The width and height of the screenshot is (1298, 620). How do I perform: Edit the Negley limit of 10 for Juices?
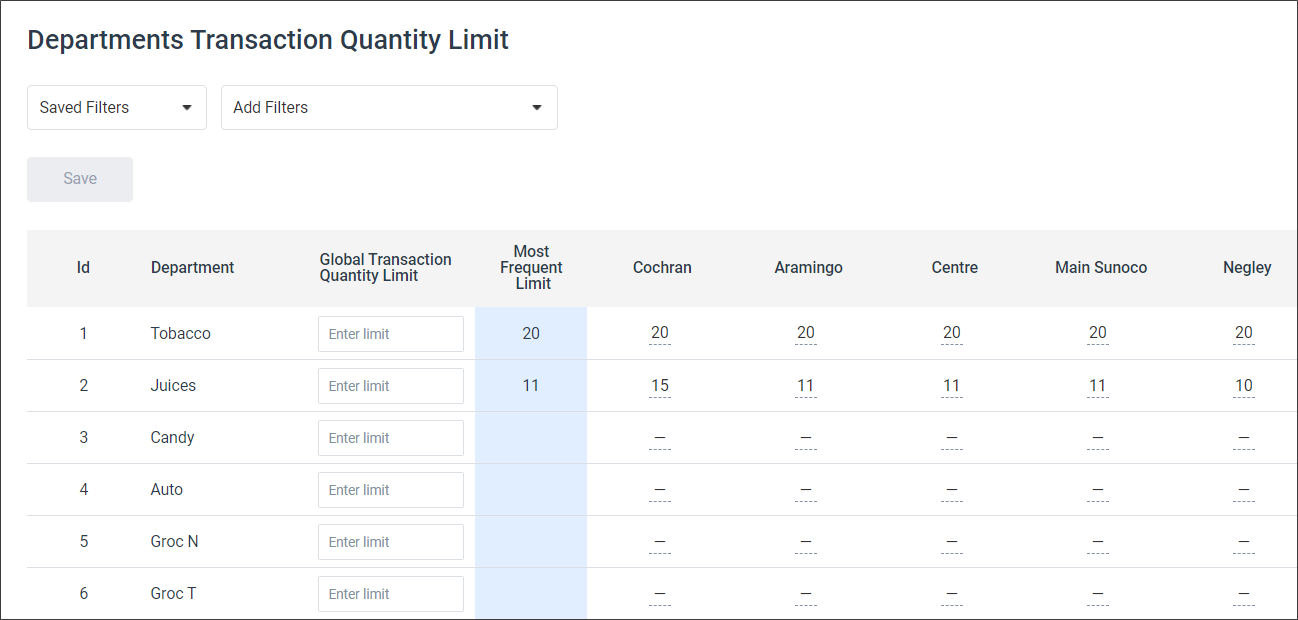[1243, 385]
